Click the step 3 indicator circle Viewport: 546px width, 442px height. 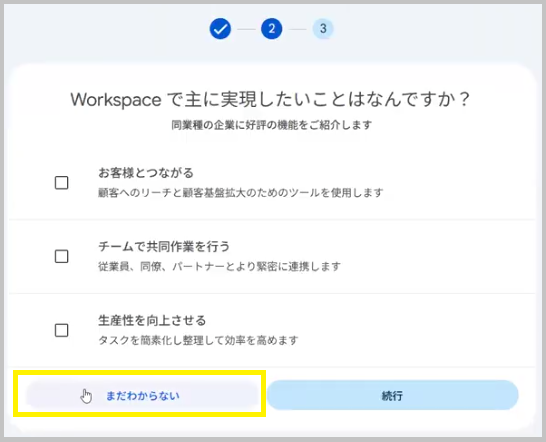click(x=323, y=29)
